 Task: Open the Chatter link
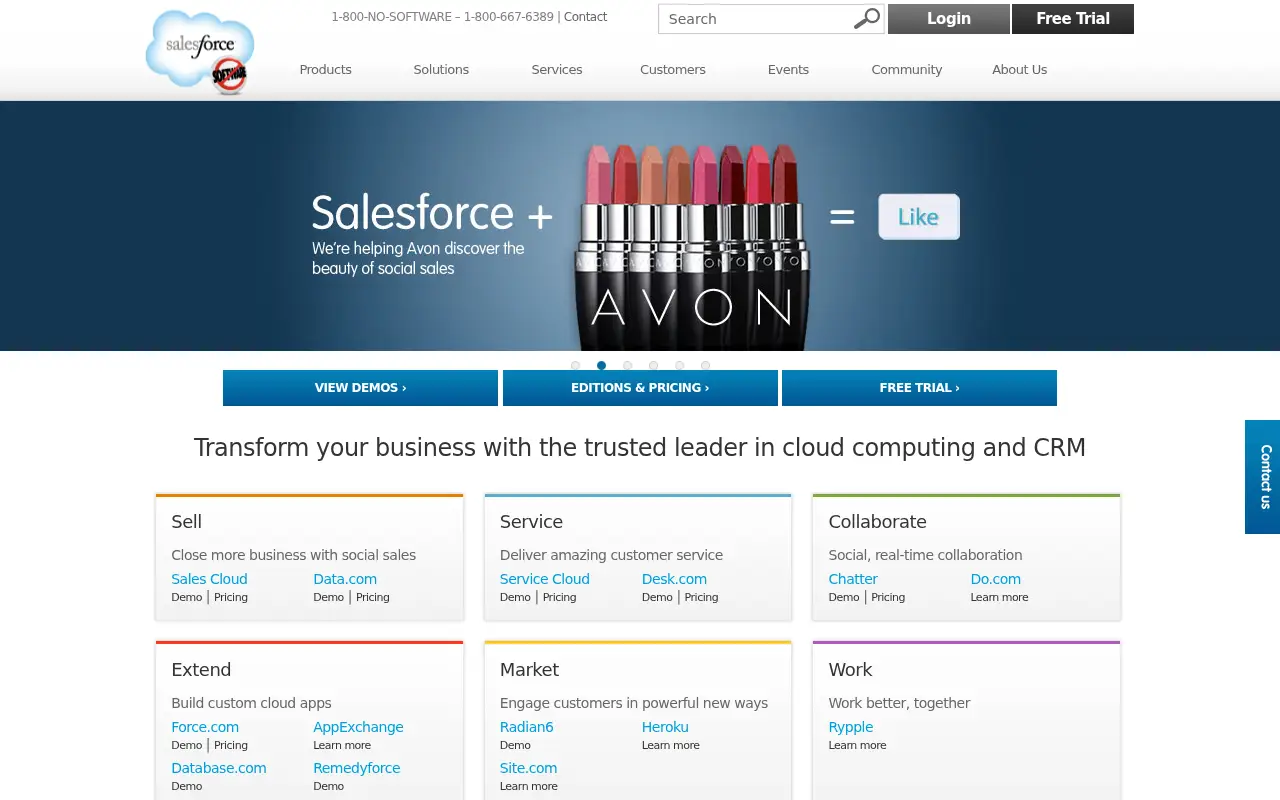[x=853, y=579]
